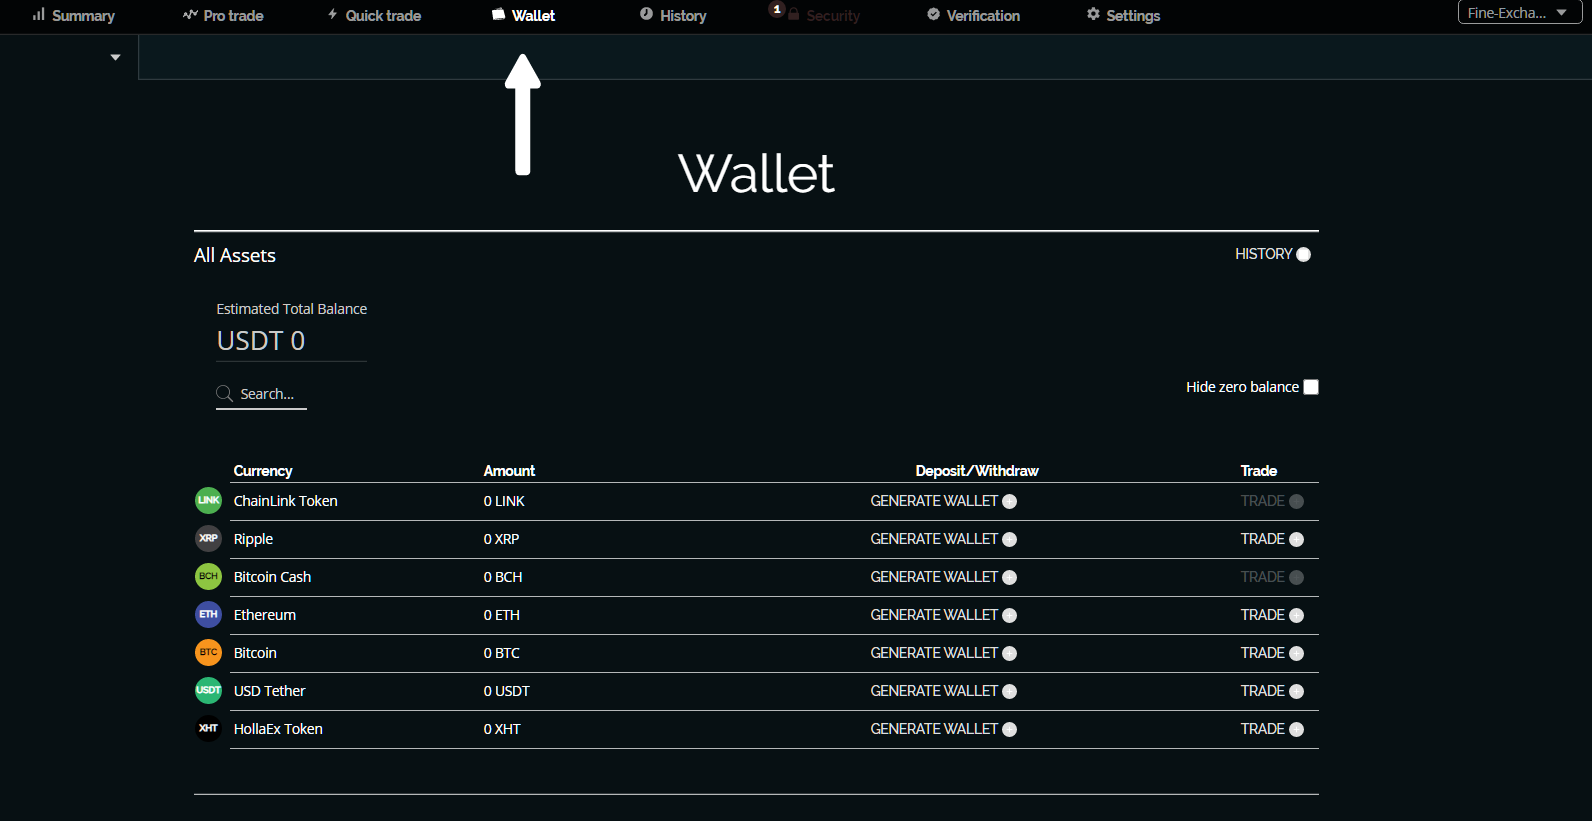Go to the Security tab
This screenshot has height=821, width=1592.
(823, 15)
